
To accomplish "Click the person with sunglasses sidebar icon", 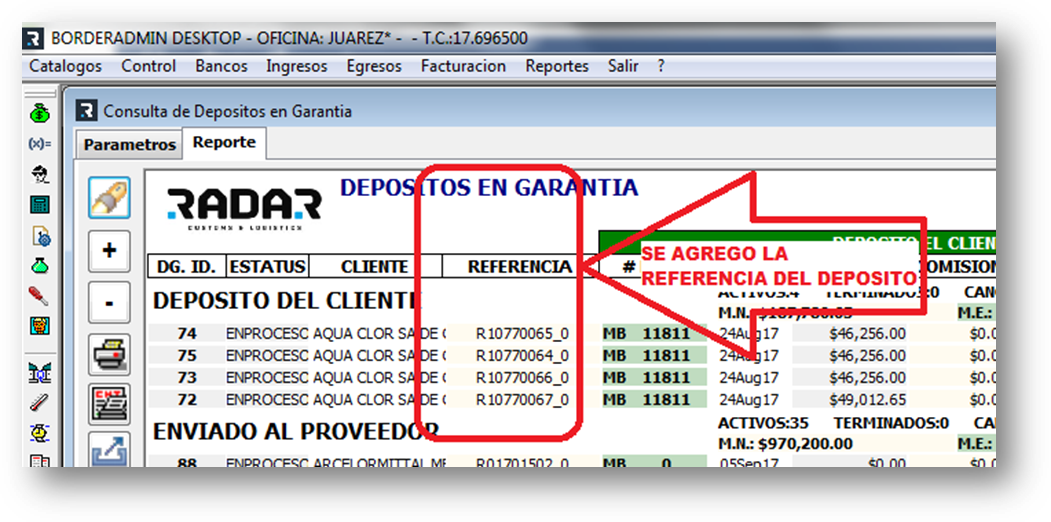I will pyautogui.click(x=40, y=174).
